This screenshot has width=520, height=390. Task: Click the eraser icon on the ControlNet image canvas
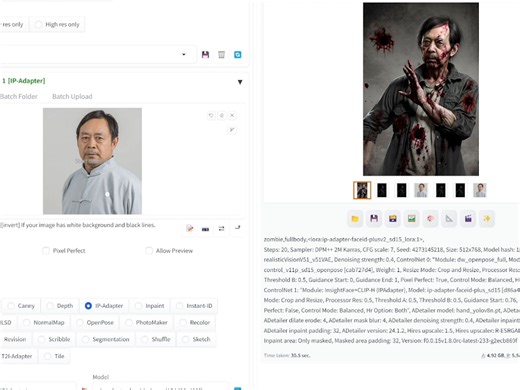tap(222, 115)
